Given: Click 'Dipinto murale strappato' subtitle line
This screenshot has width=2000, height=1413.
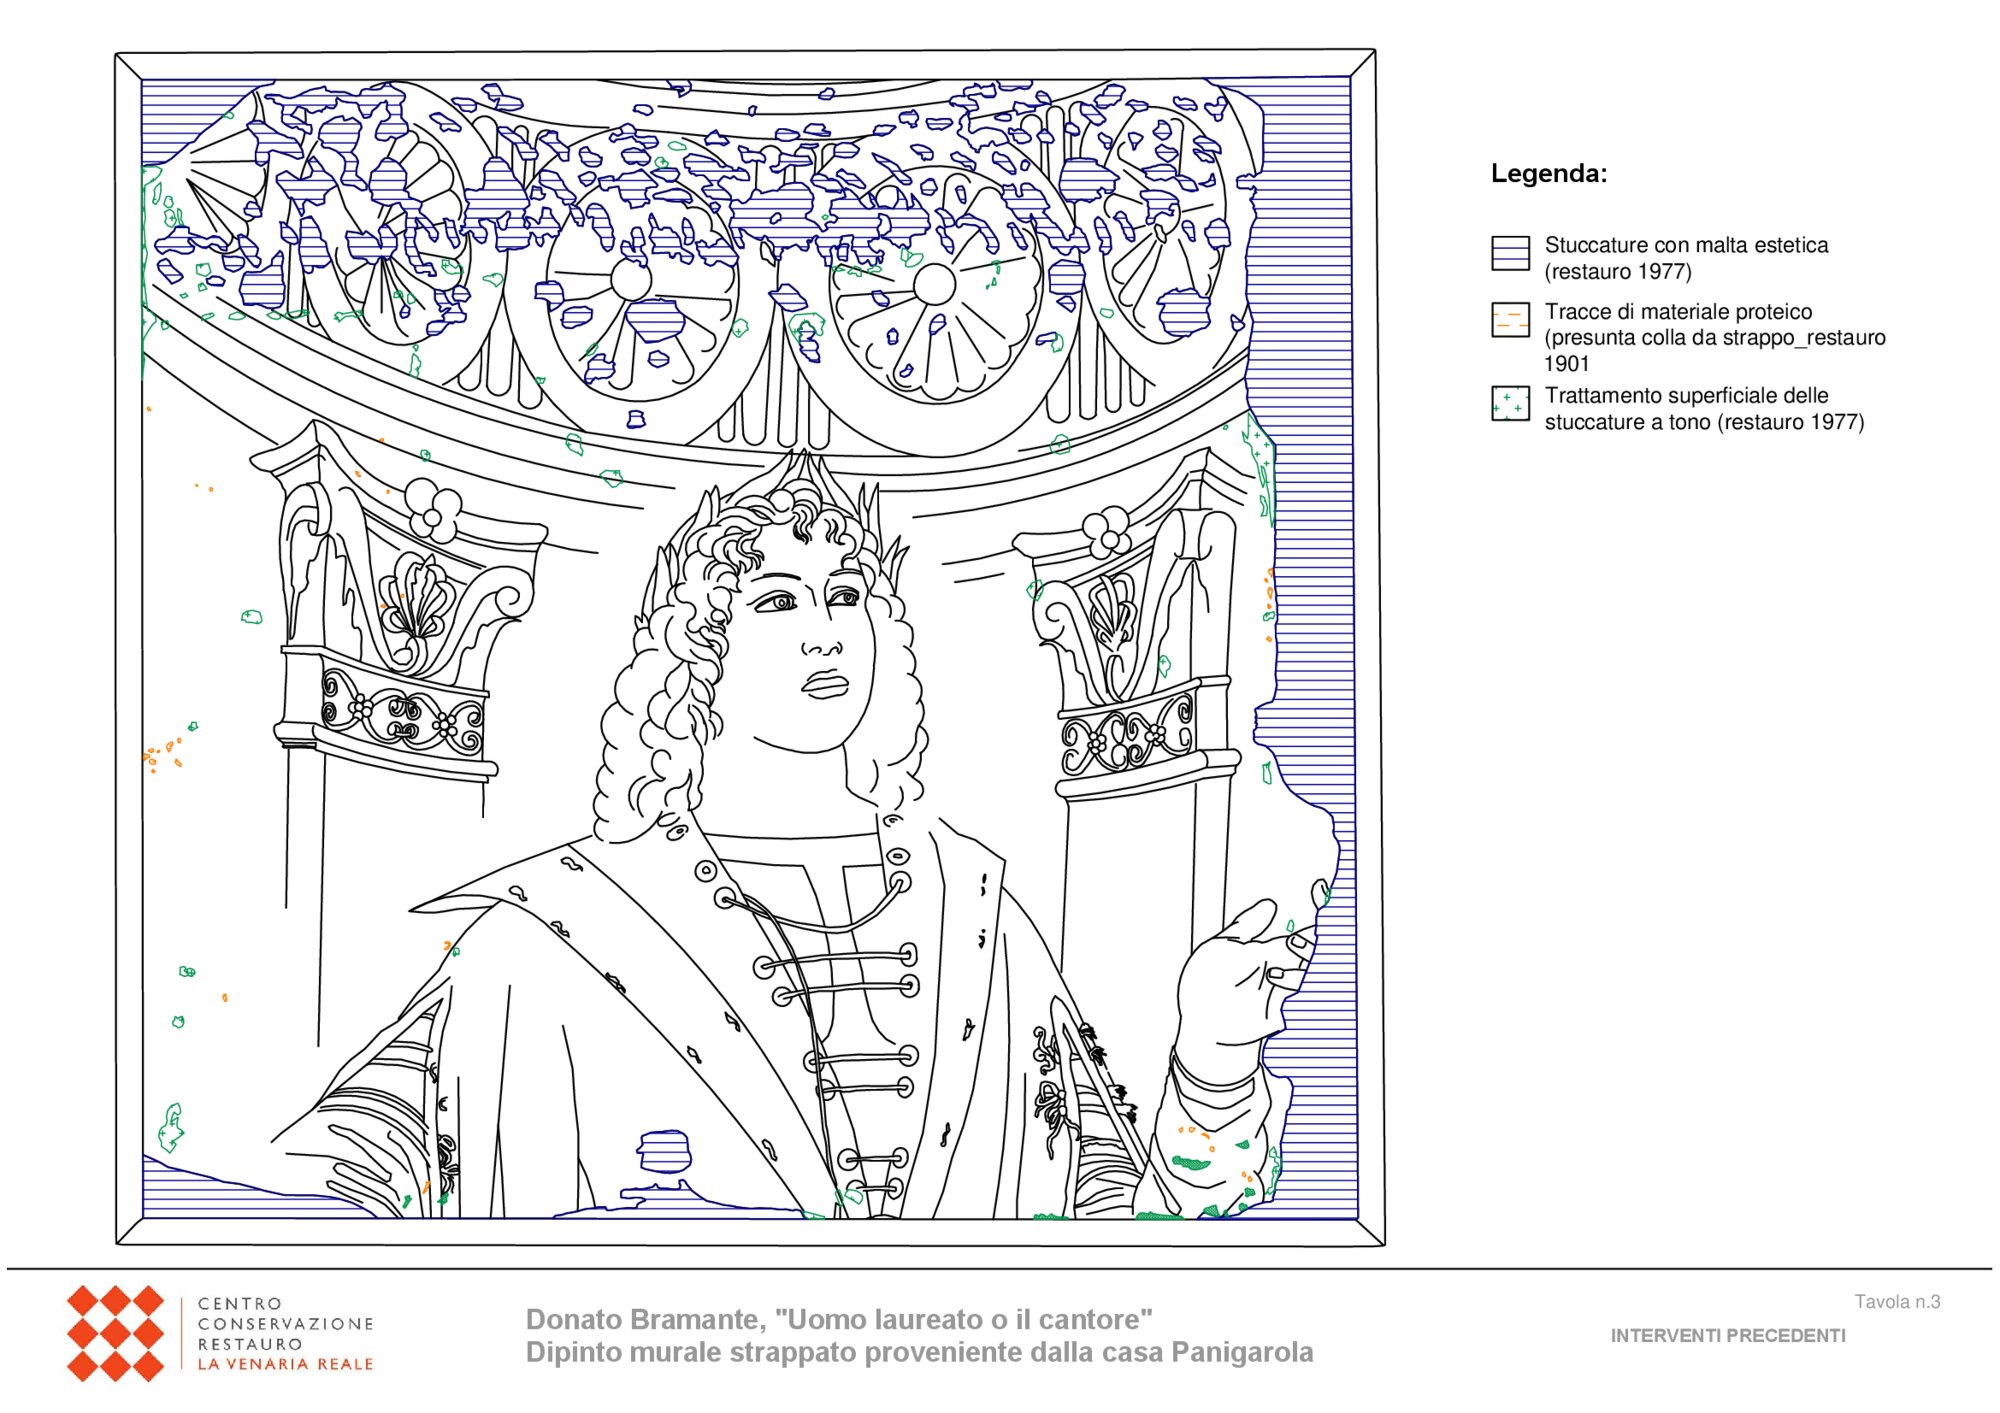Looking at the screenshot, I should (x=919, y=1352).
